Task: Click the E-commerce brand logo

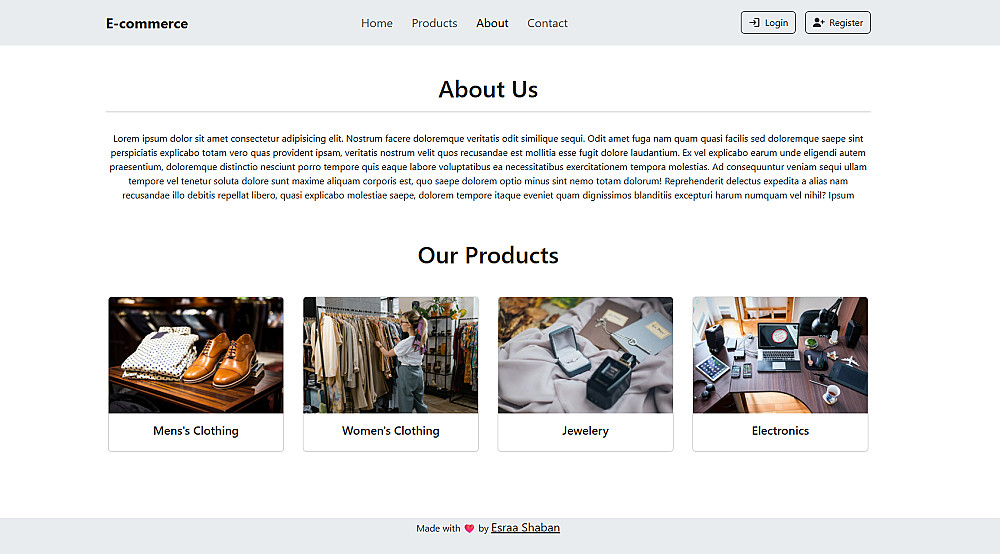Action: pyautogui.click(x=147, y=24)
